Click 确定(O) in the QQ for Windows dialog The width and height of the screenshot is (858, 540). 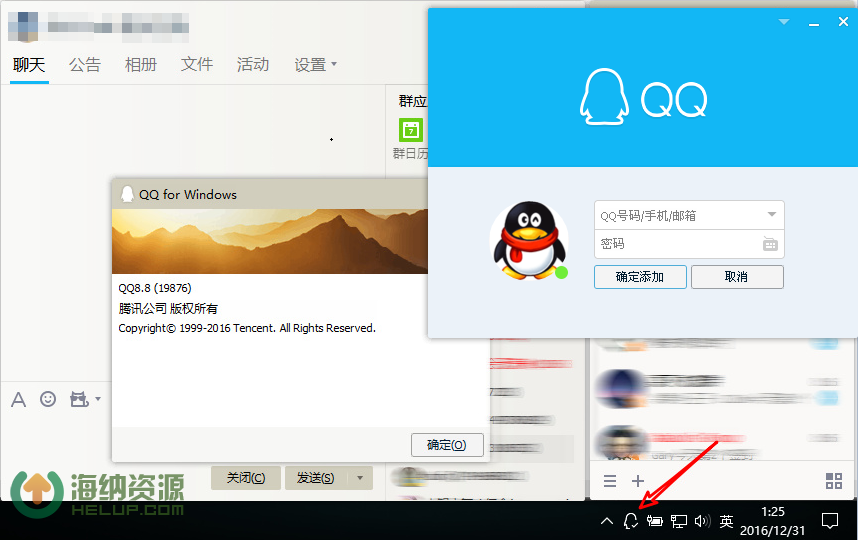click(447, 445)
